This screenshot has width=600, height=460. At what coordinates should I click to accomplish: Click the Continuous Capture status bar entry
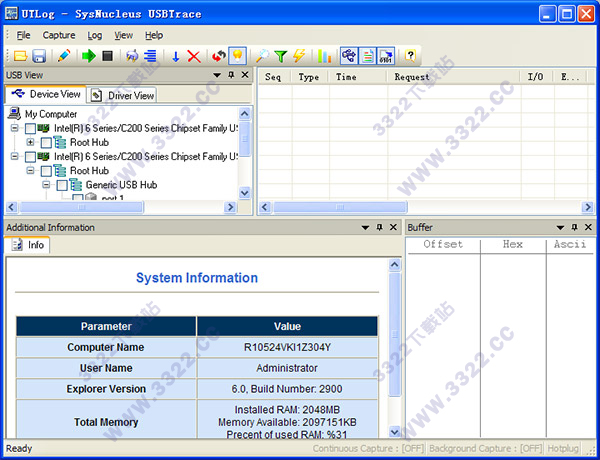click(368, 448)
